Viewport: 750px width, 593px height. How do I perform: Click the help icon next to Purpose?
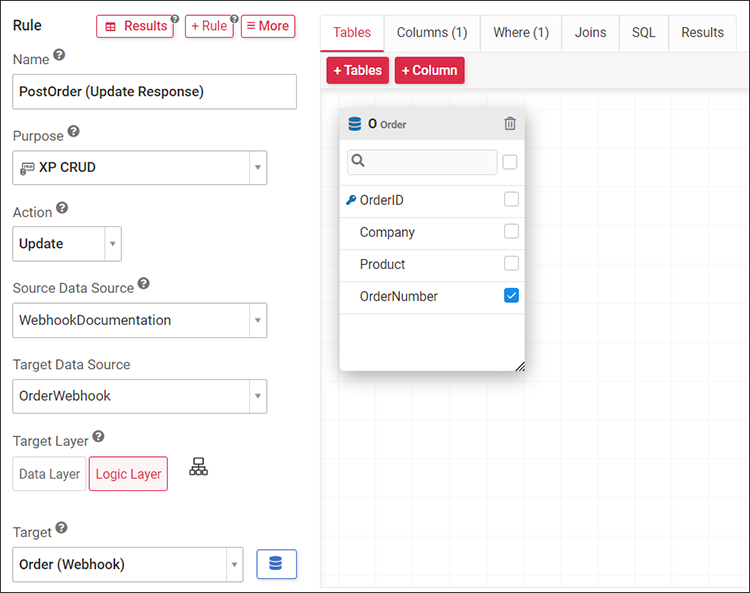tap(73, 132)
